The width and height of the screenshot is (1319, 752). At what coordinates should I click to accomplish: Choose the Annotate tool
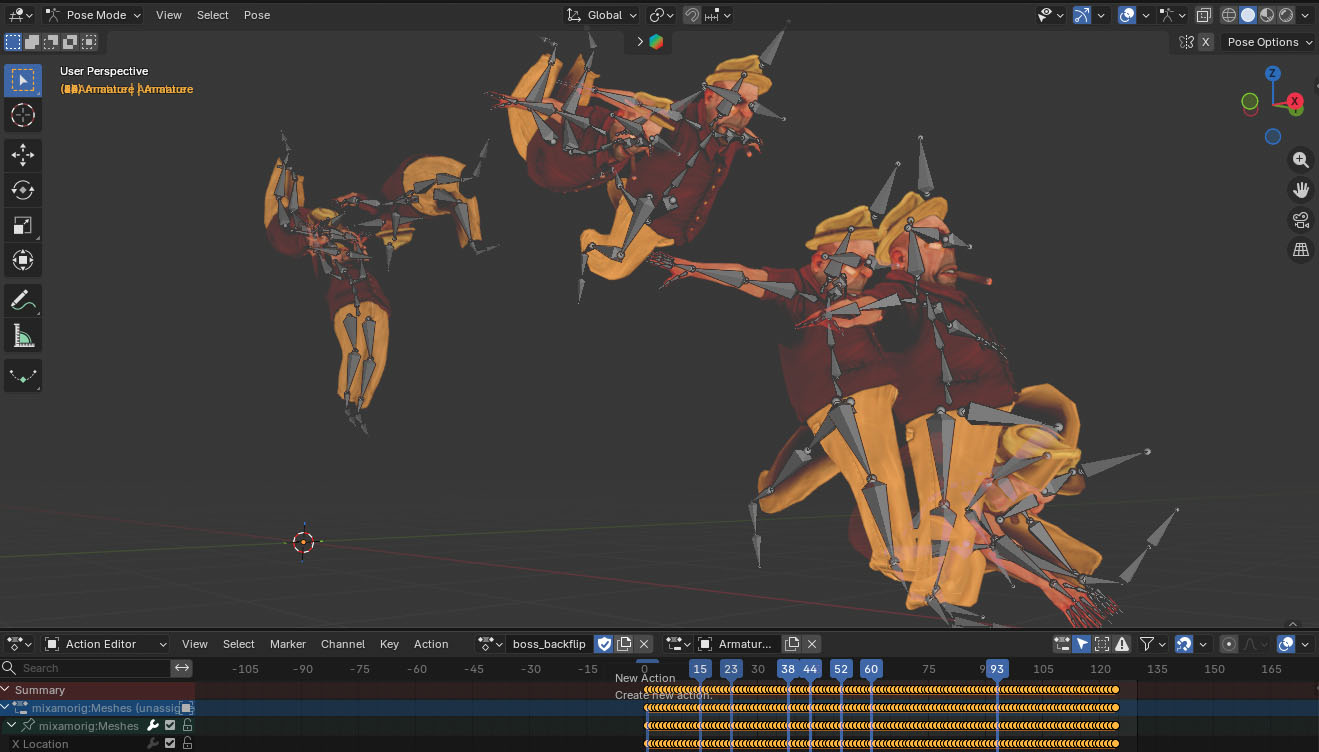(x=23, y=300)
